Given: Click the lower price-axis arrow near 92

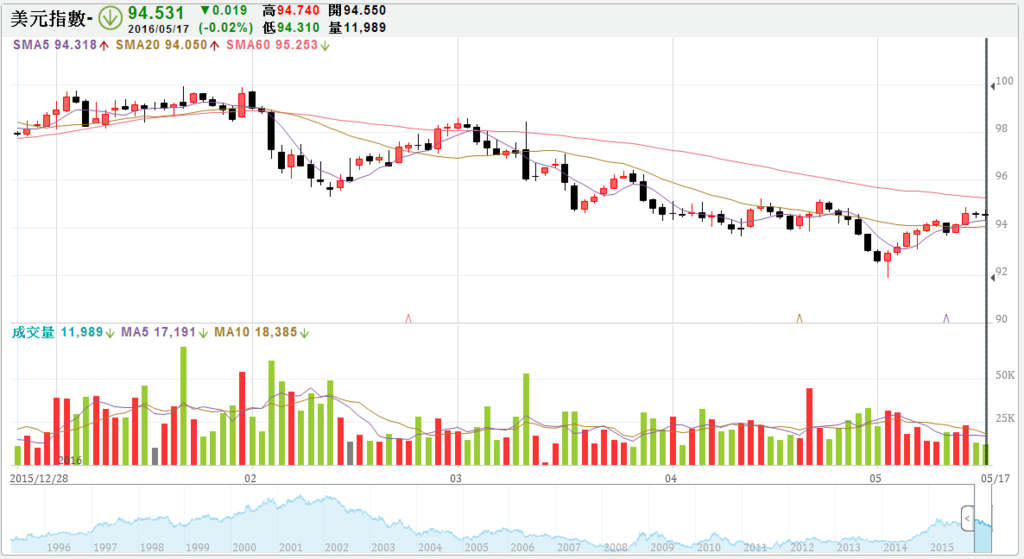Looking at the screenshot, I should 992,278.
